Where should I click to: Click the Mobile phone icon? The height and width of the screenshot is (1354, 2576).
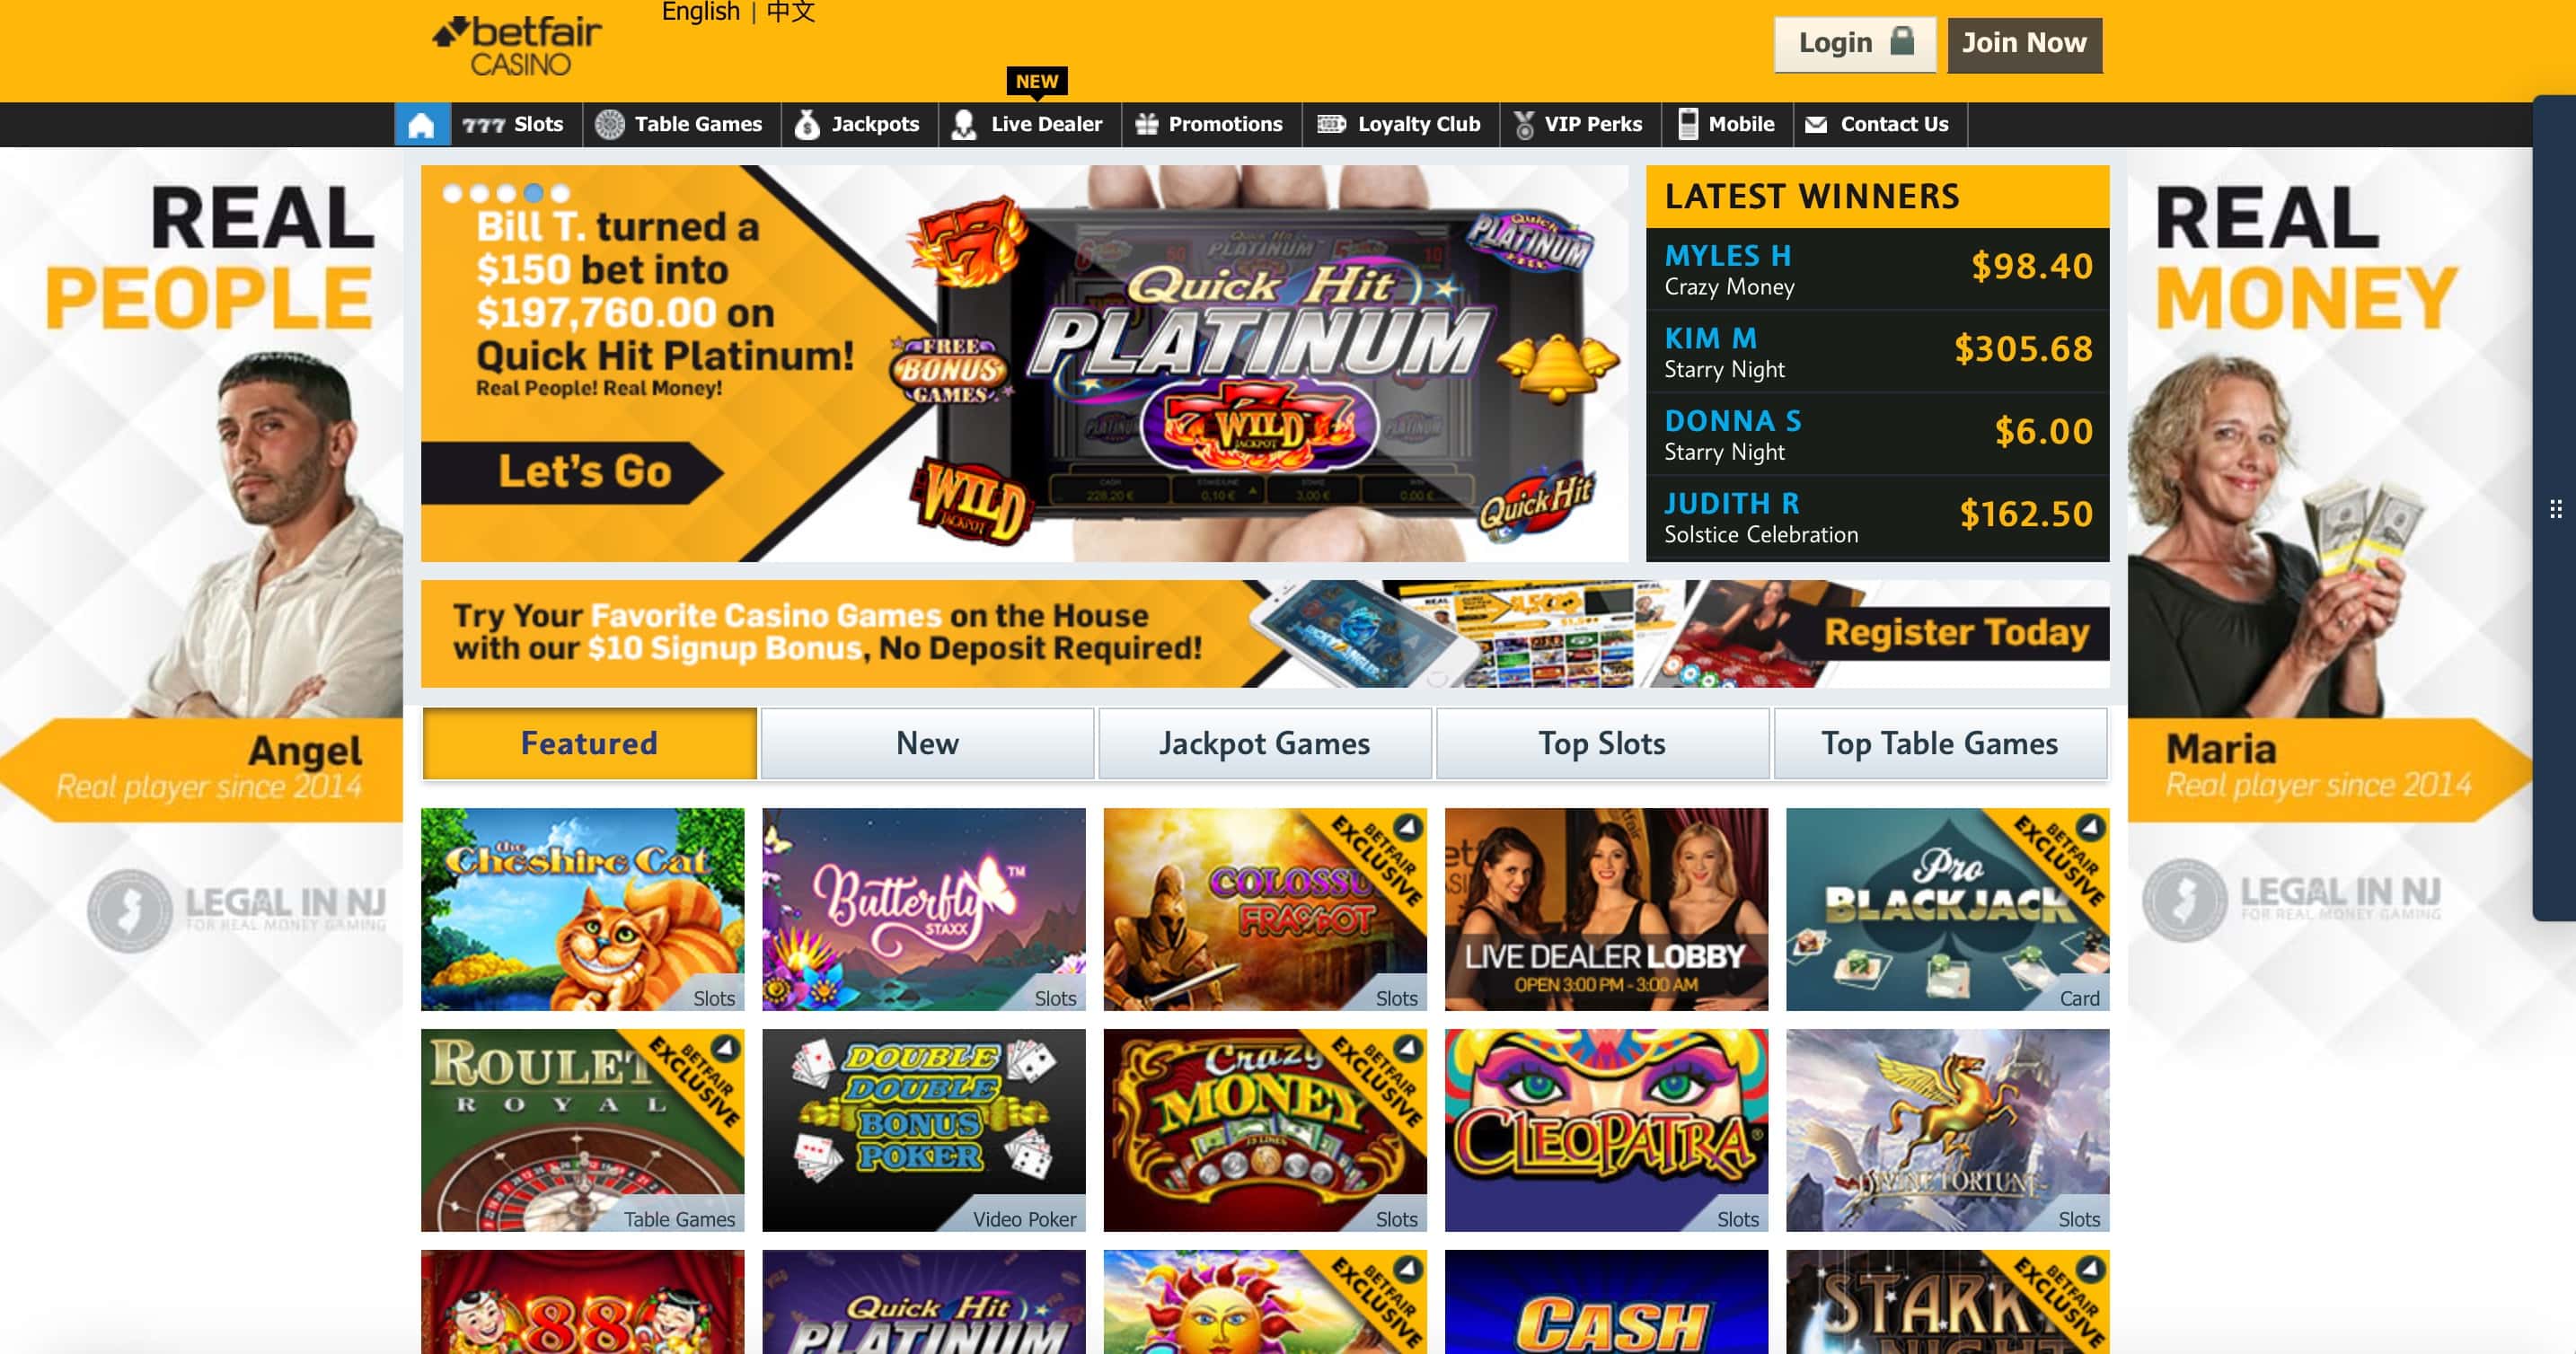click(1688, 124)
